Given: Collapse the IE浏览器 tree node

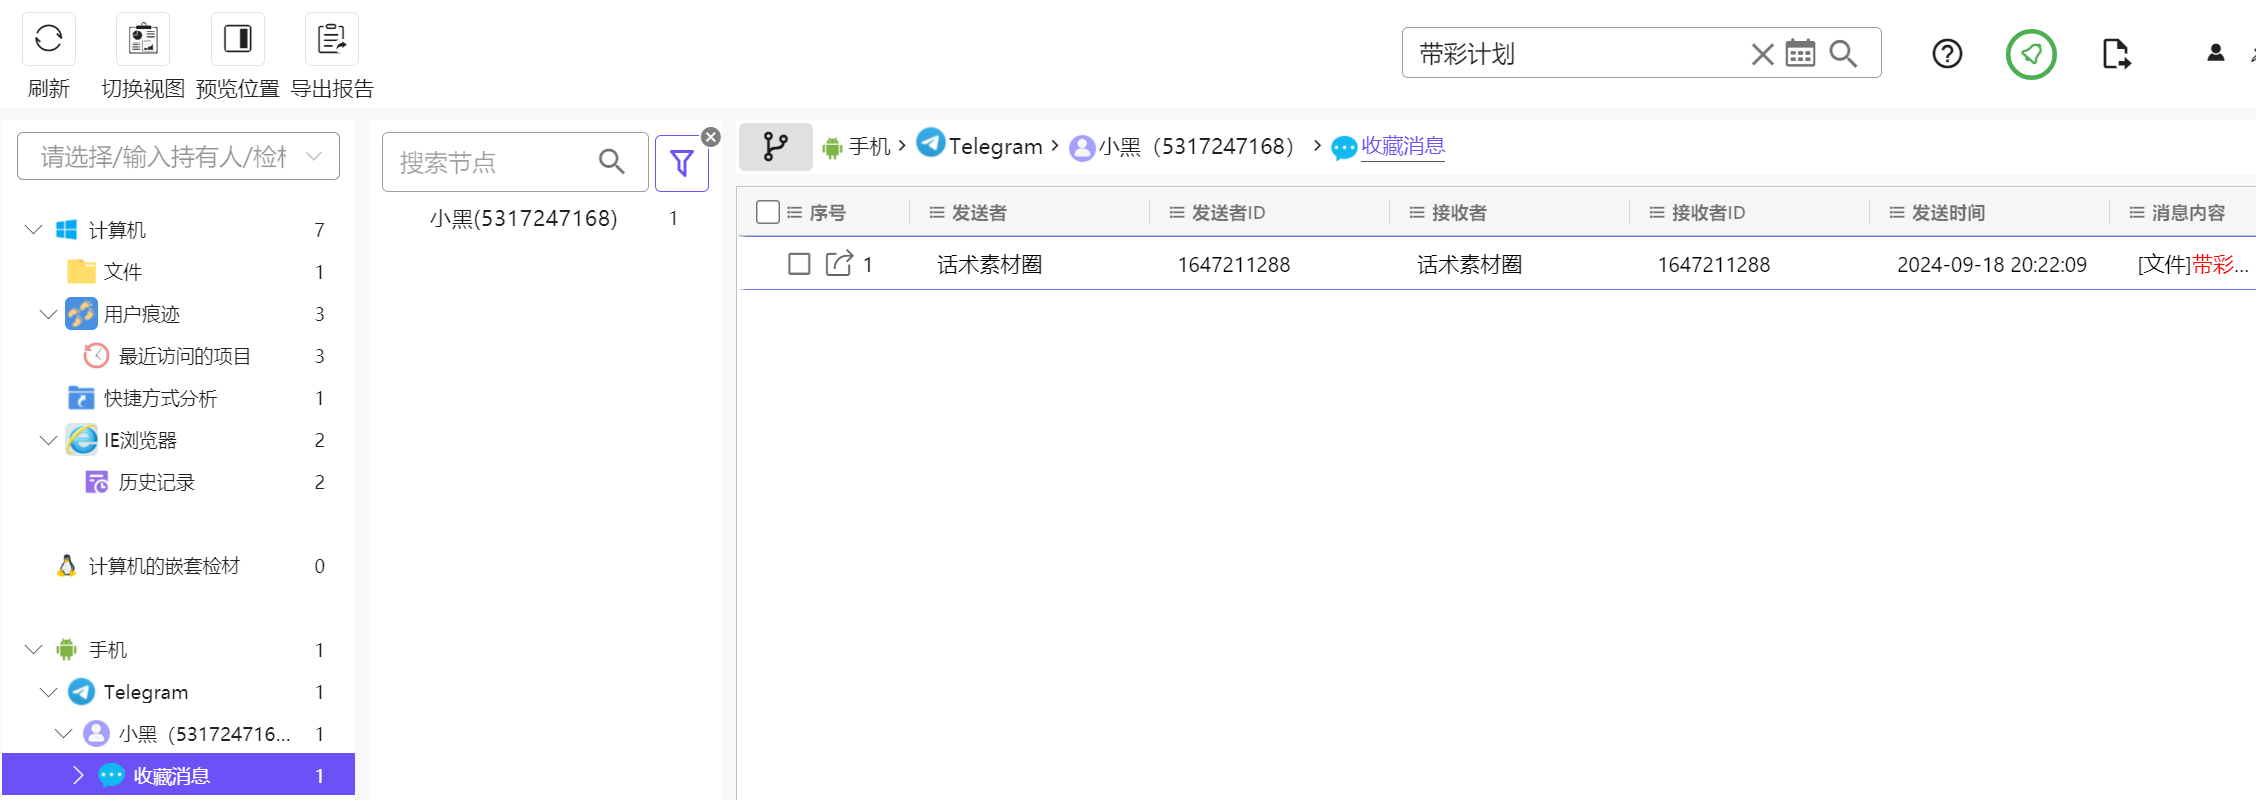Looking at the screenshot, I should (x=48, y=440).
